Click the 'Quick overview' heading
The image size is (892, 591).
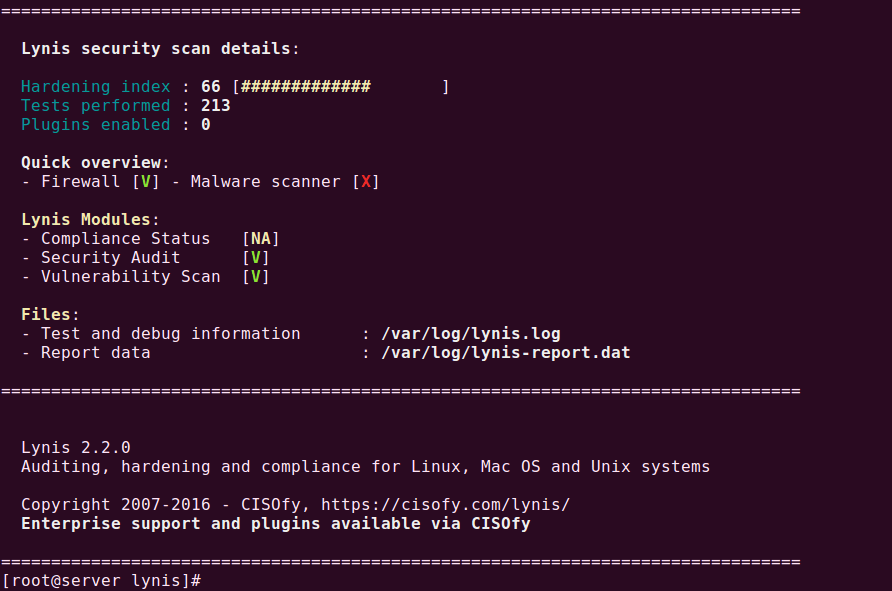(92, 163)
